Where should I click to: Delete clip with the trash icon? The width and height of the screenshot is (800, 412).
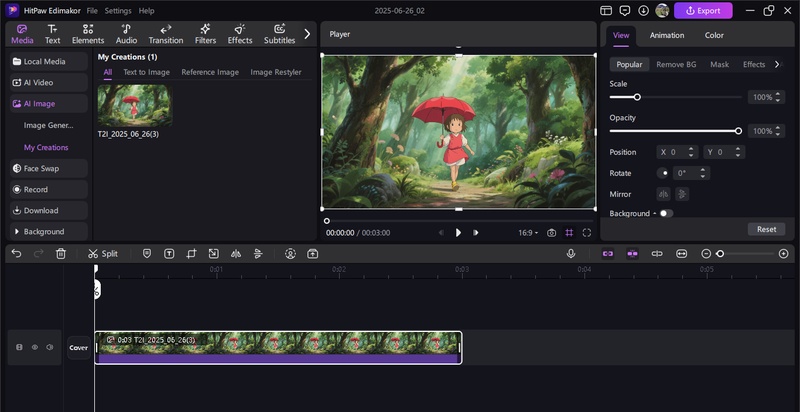pos(61,254)
